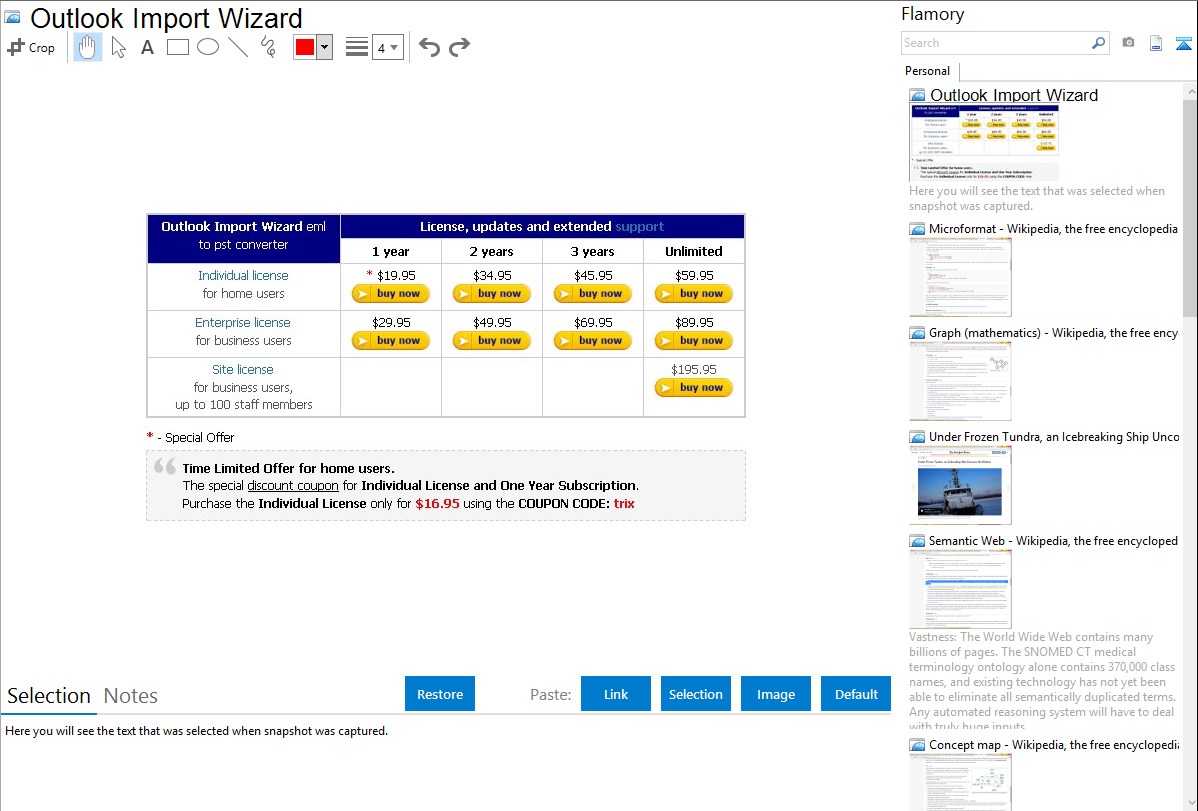The width and height of the screenshot is (1198, 811).
Task: Click the discount coupon link
Action: click(293, 485)
